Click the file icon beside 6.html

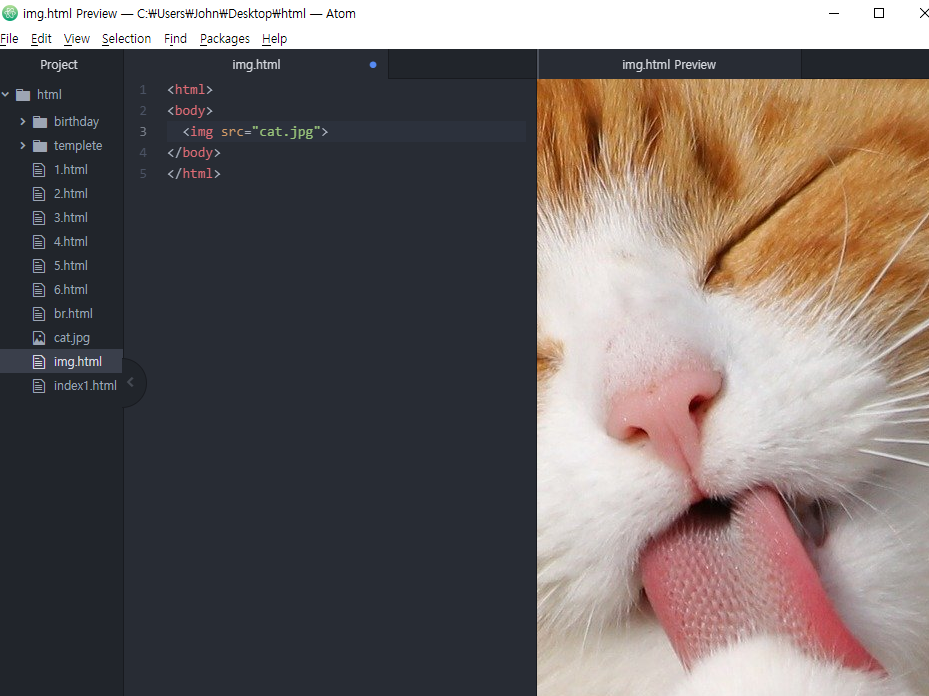click(x=39, y=290)
